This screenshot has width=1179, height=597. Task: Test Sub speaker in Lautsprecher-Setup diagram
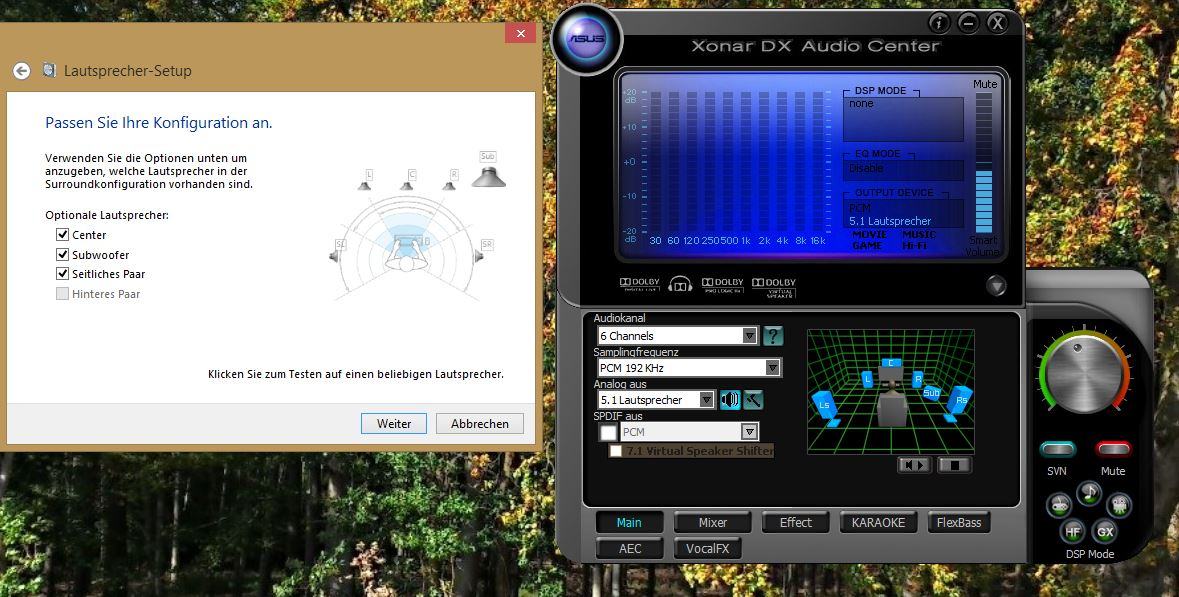(488, 169)
